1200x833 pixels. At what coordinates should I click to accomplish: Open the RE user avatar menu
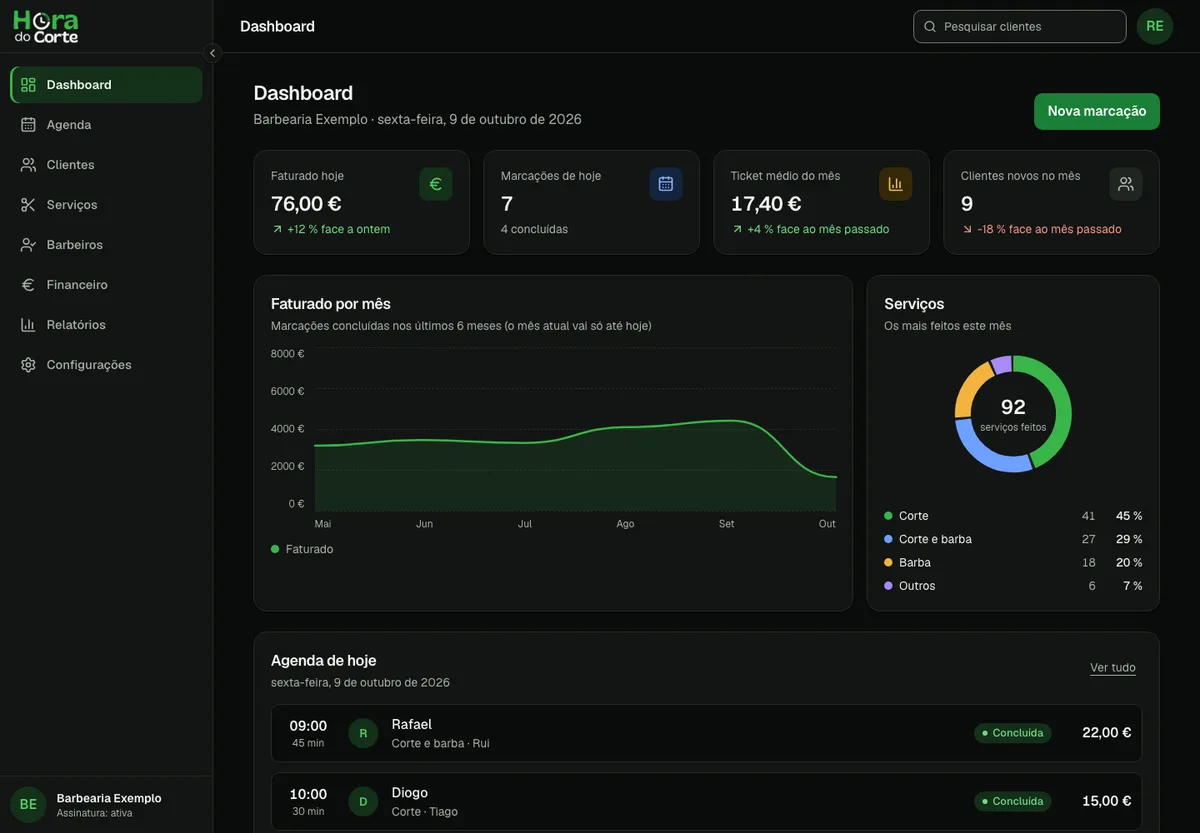click(1155, 26)
